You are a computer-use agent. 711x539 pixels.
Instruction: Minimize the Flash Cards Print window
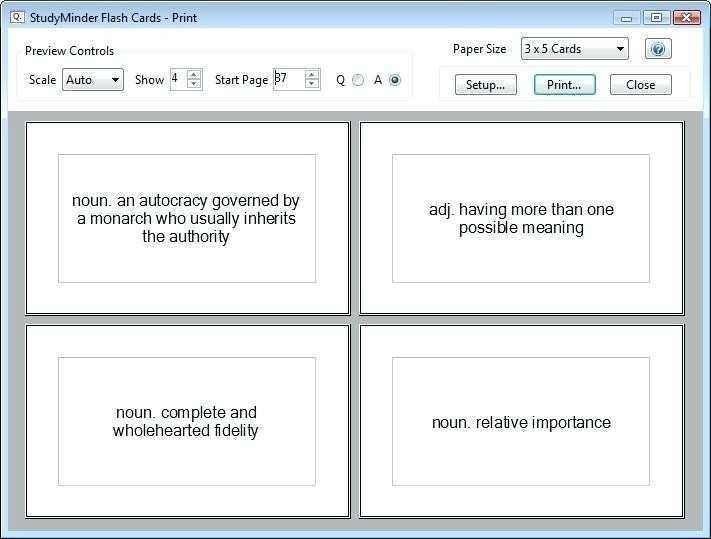(627, 17)
